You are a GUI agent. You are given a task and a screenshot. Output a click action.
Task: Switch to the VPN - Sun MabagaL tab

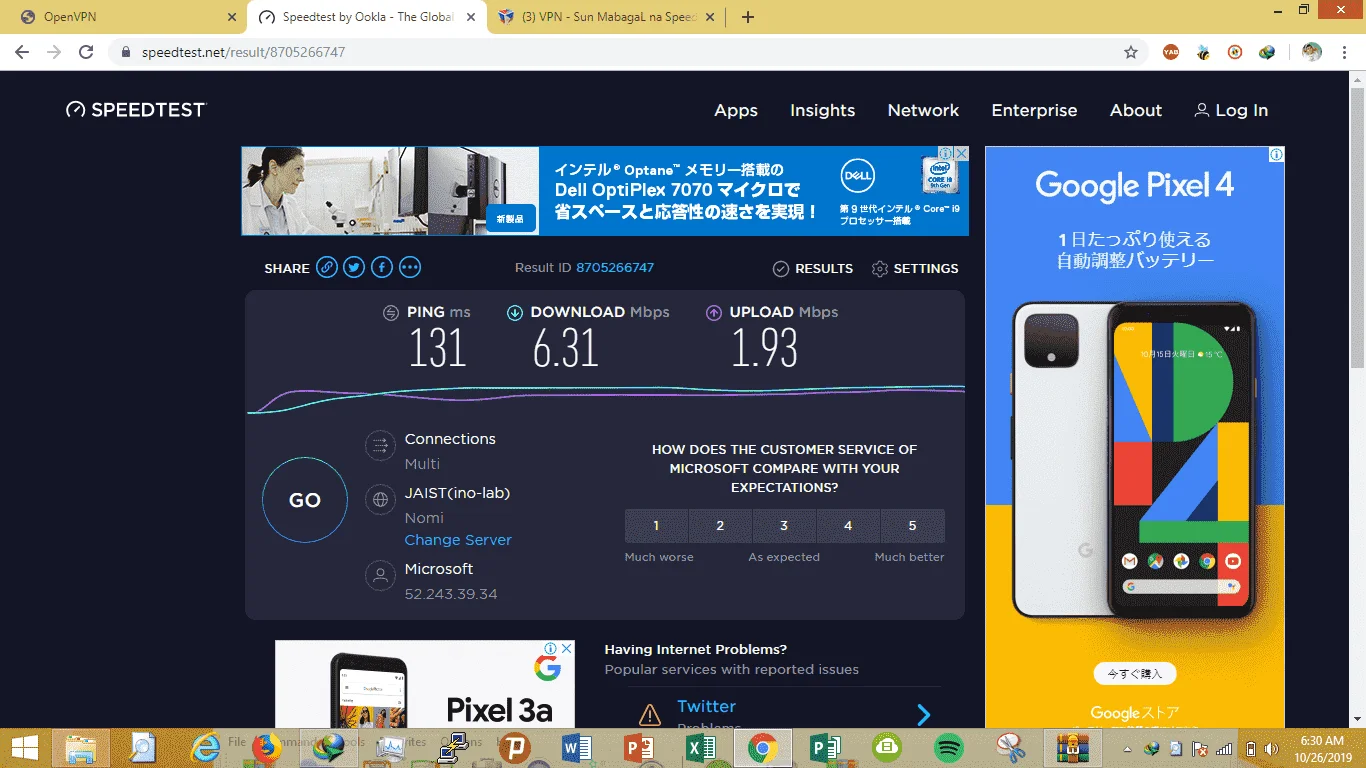coord(607,17)
